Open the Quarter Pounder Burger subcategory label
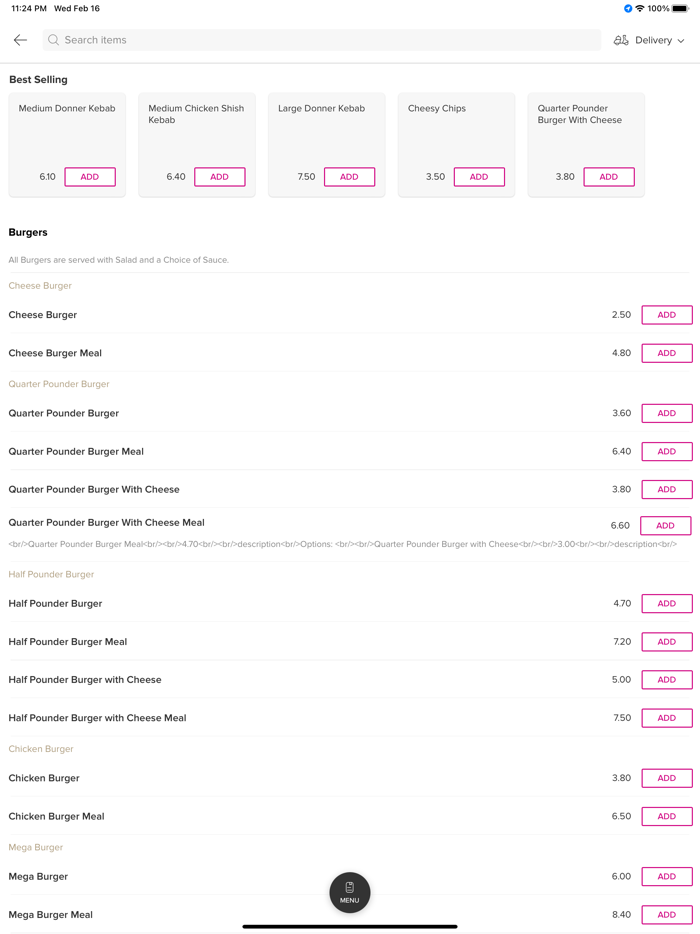The image size is (700, 934). point(59,384)
